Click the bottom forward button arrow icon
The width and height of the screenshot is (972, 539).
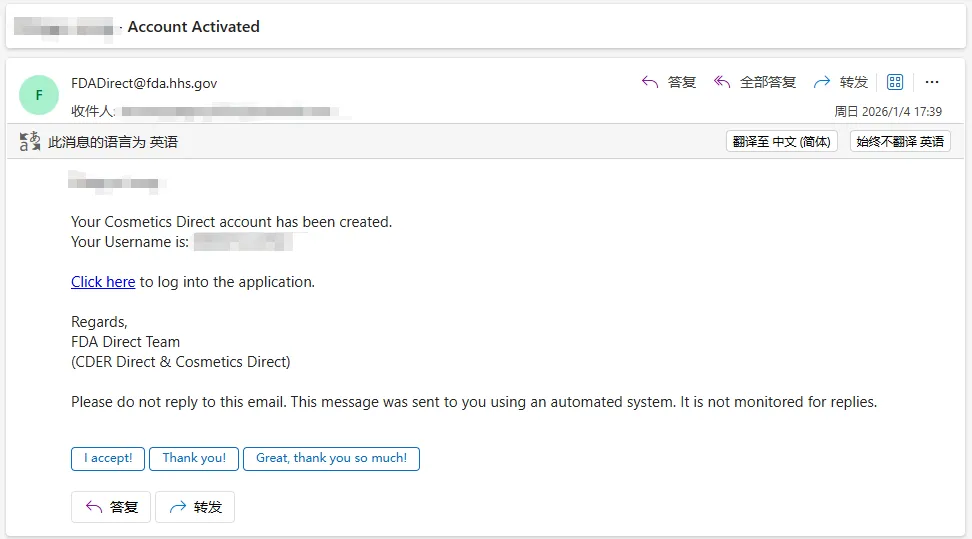178,507
